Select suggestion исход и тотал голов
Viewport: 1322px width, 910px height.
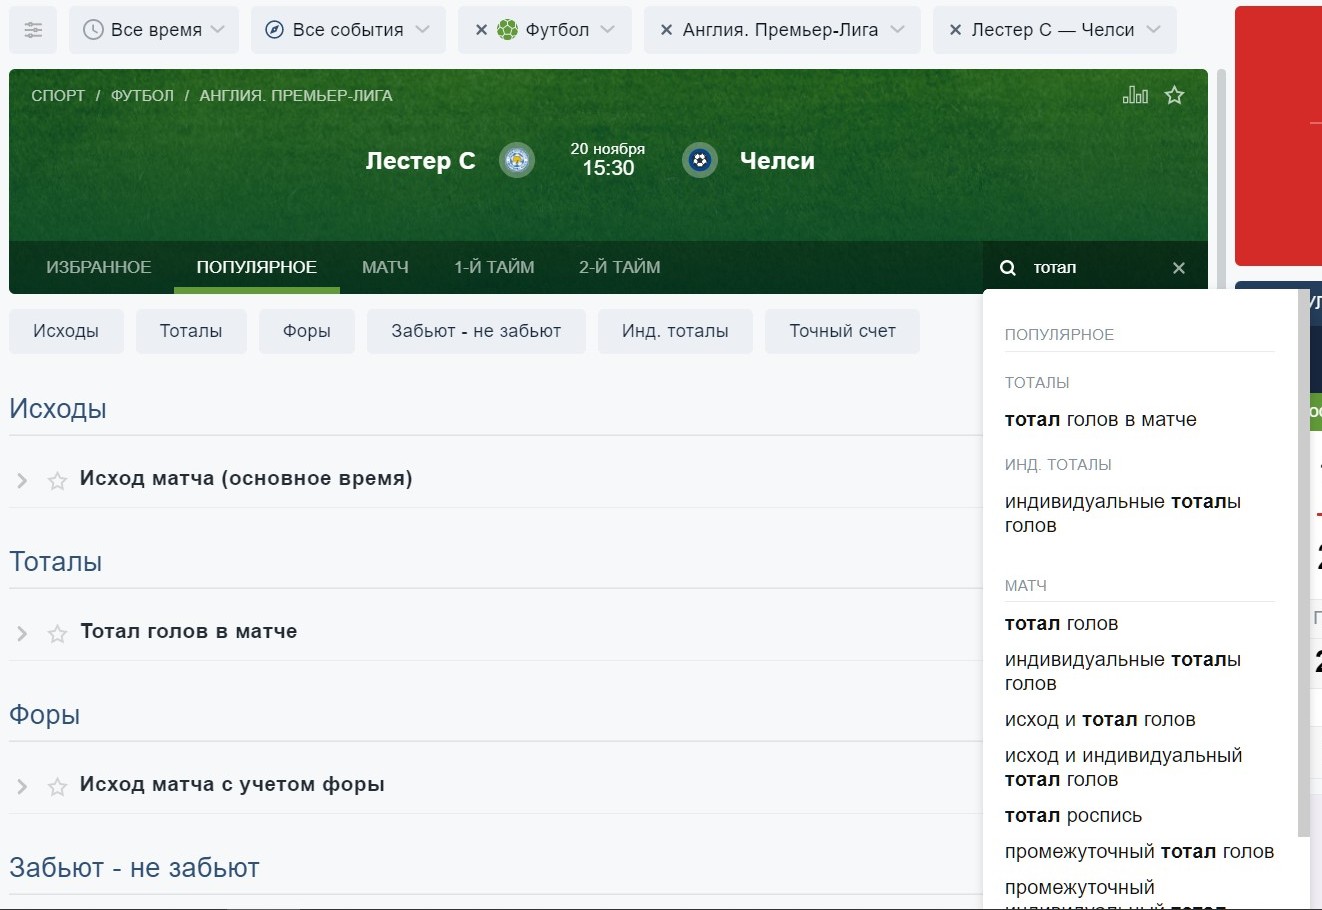pyautogui.click(x=1100, y=720)
